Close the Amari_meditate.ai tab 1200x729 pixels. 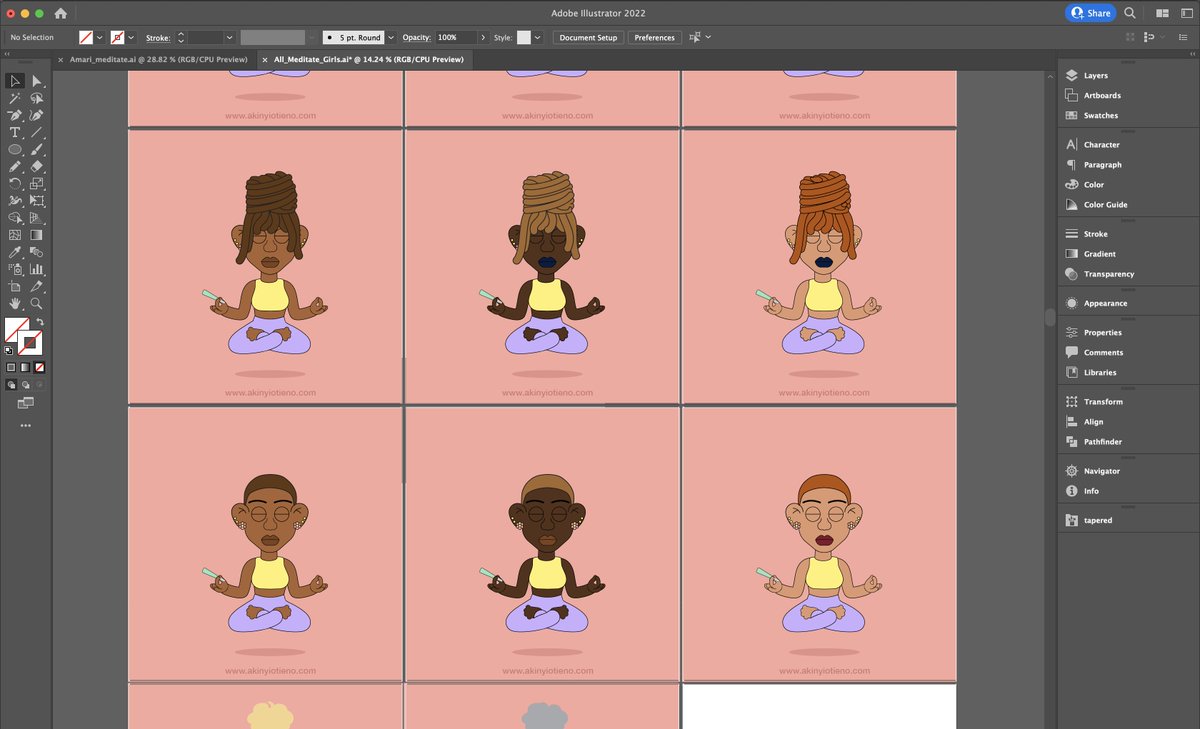click(x=62, y=60)
